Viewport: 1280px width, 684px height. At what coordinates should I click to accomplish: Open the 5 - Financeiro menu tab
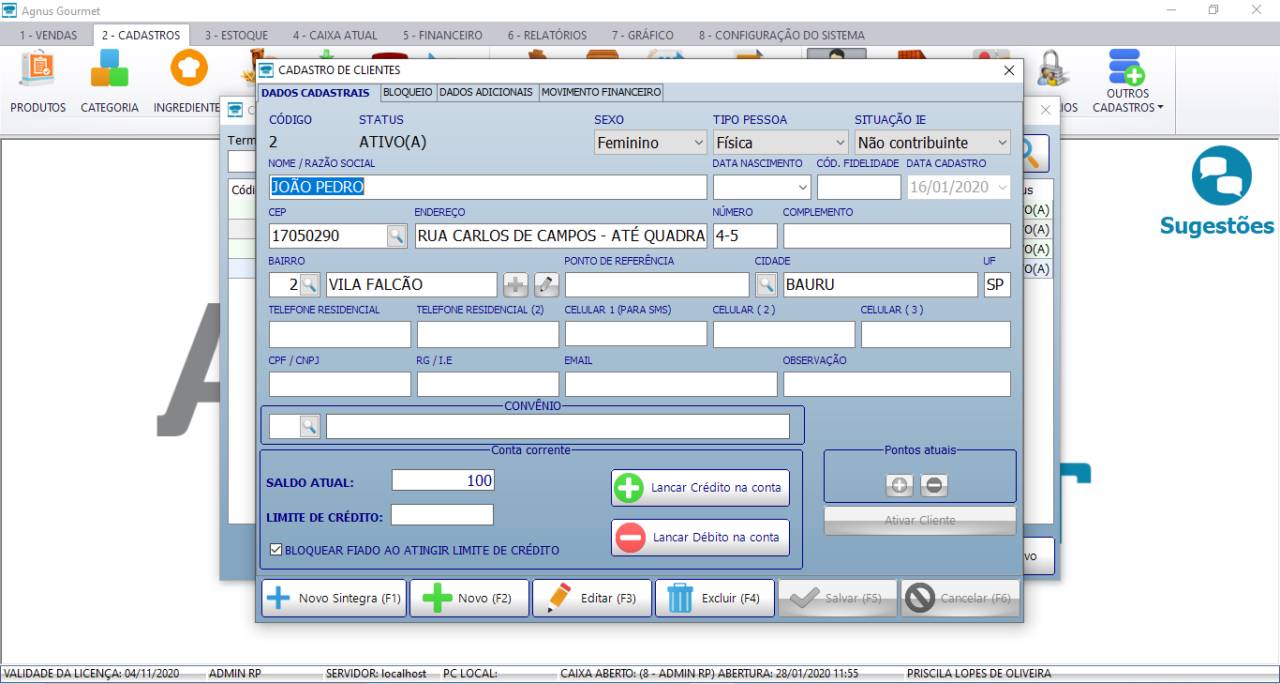[x=442, y=35]
